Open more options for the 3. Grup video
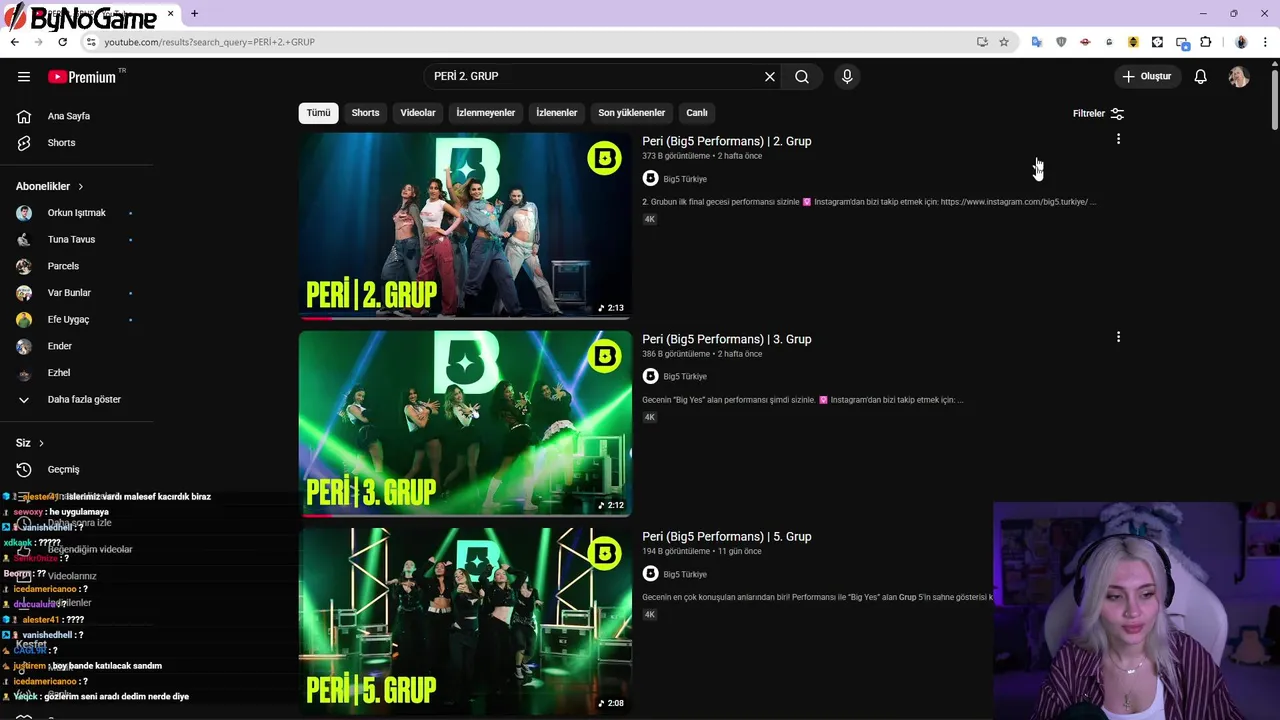Image resolution: width=1280 pixels, height=720 pixels. coord(1118,338)
